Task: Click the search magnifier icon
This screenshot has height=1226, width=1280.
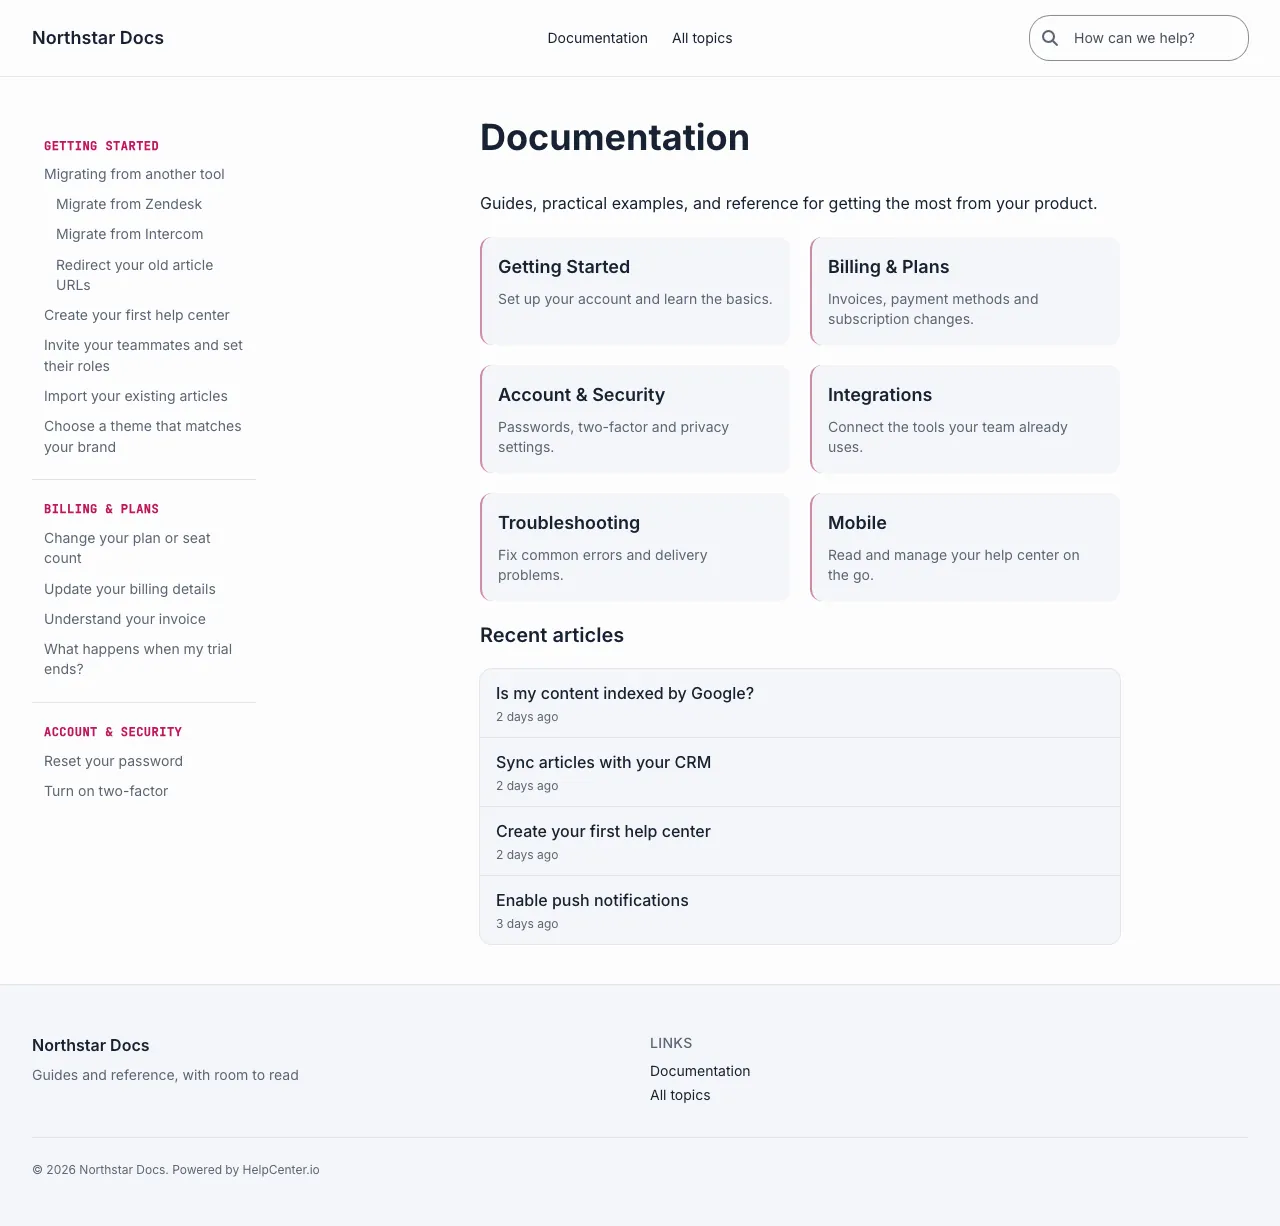Action: [1050, 38]
